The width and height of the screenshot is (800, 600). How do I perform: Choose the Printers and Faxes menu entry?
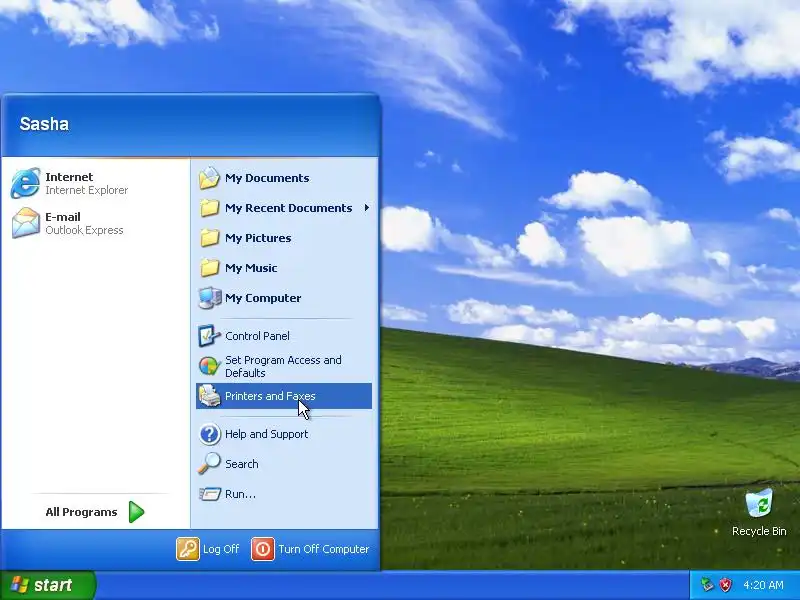284,396
